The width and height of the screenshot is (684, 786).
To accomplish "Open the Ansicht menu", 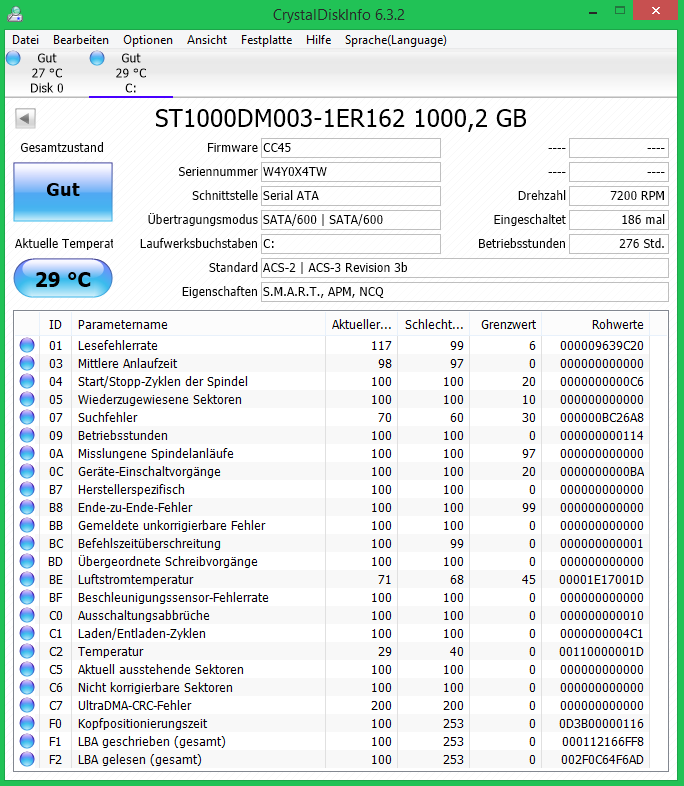I will pos(207,40).
